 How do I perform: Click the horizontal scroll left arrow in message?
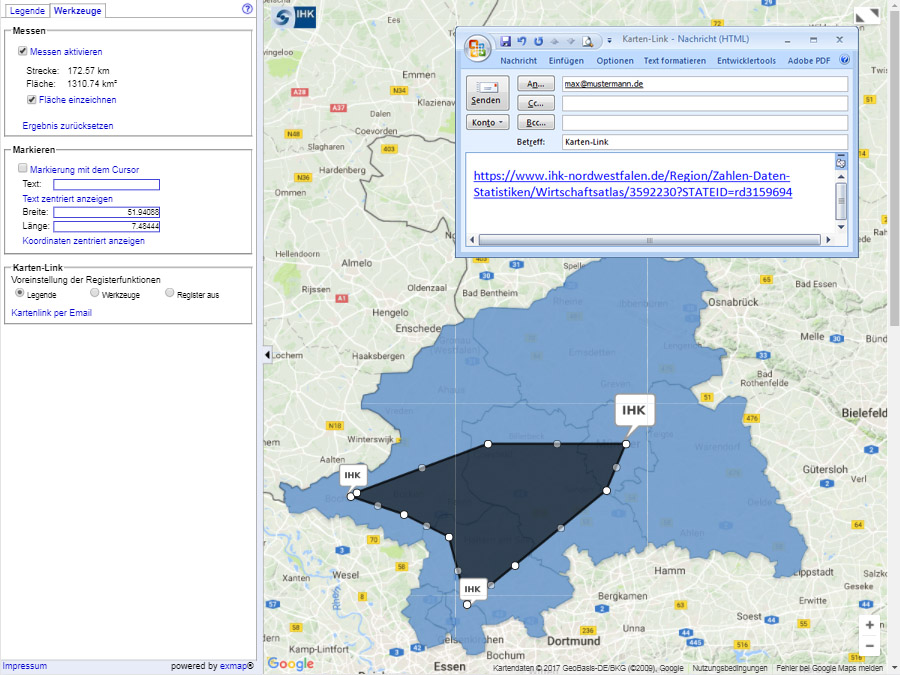(x=472, y=240)
